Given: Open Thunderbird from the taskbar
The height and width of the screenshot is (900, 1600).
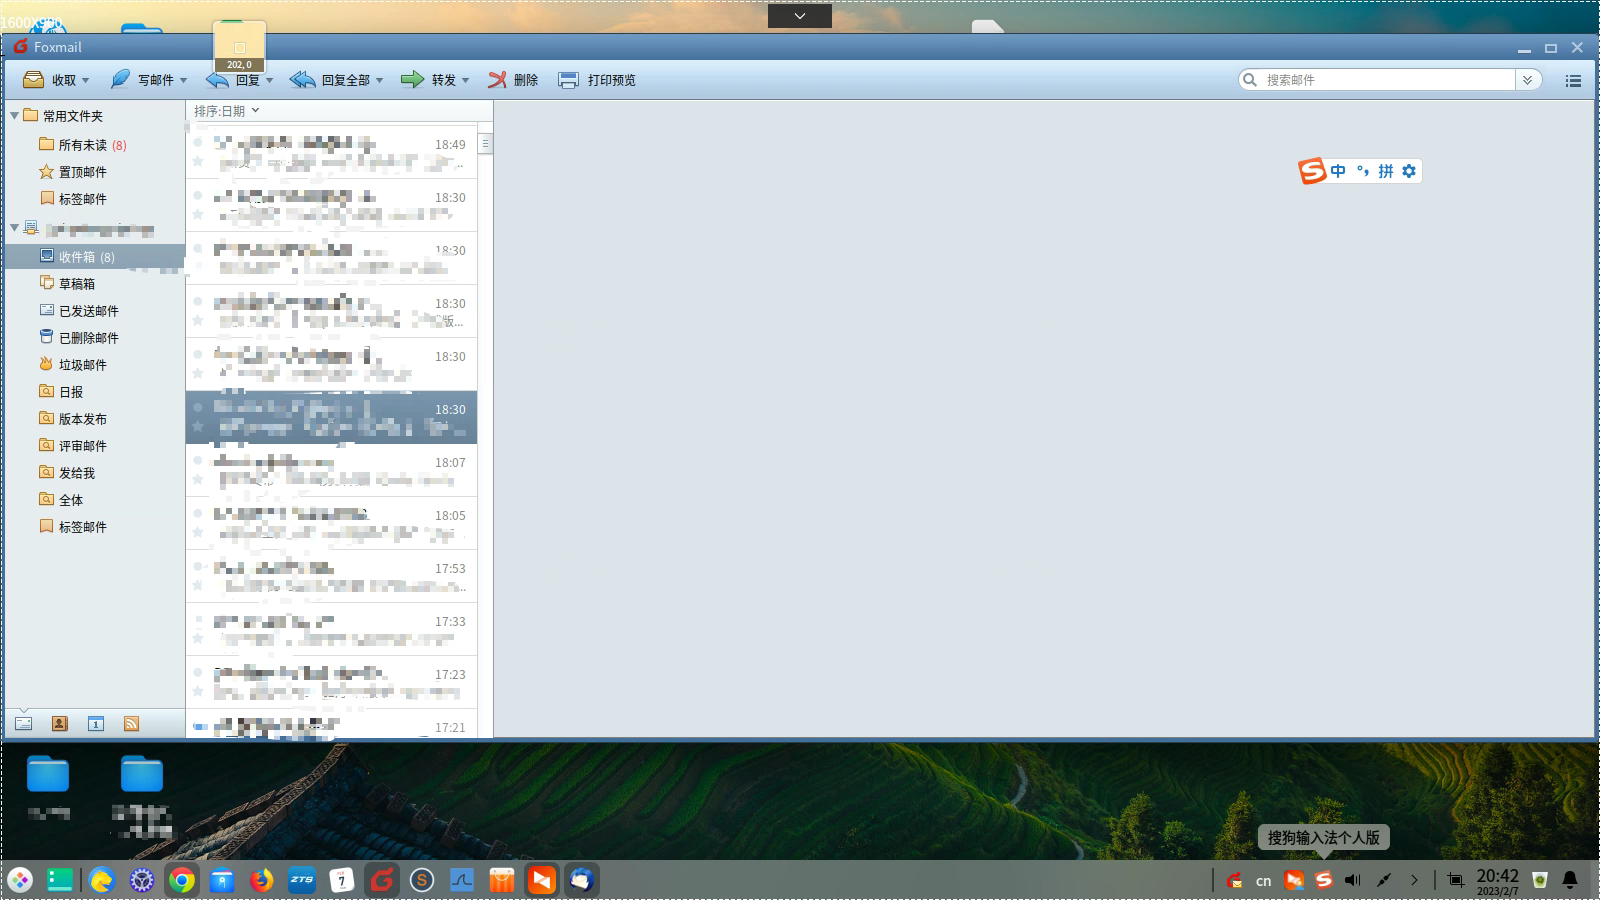Looking at the screenshot, I should (x=582, y=880).
